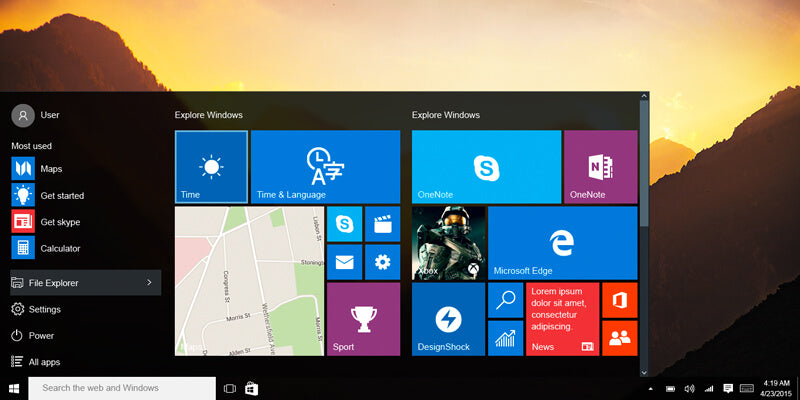Click the Power button in the Start menu
This screenshot has width=800, height=400.
40,336
